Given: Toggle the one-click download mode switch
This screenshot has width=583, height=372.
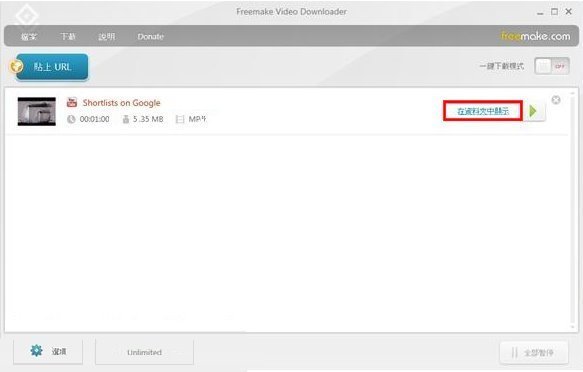Looking at the screenshot, I should pos(552,66).
